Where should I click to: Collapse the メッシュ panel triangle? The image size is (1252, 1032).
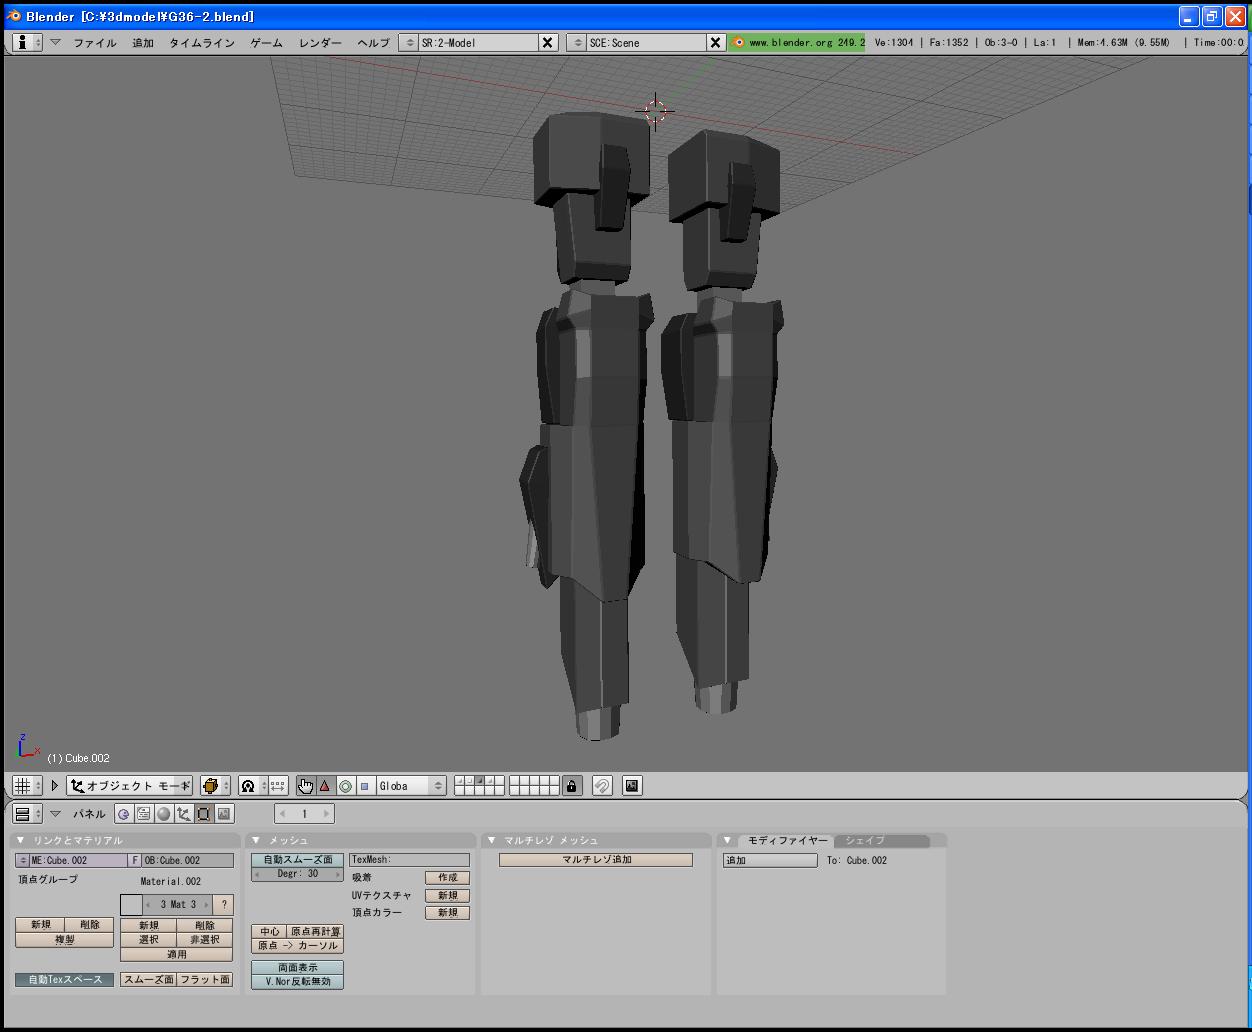tap(256, 841)
